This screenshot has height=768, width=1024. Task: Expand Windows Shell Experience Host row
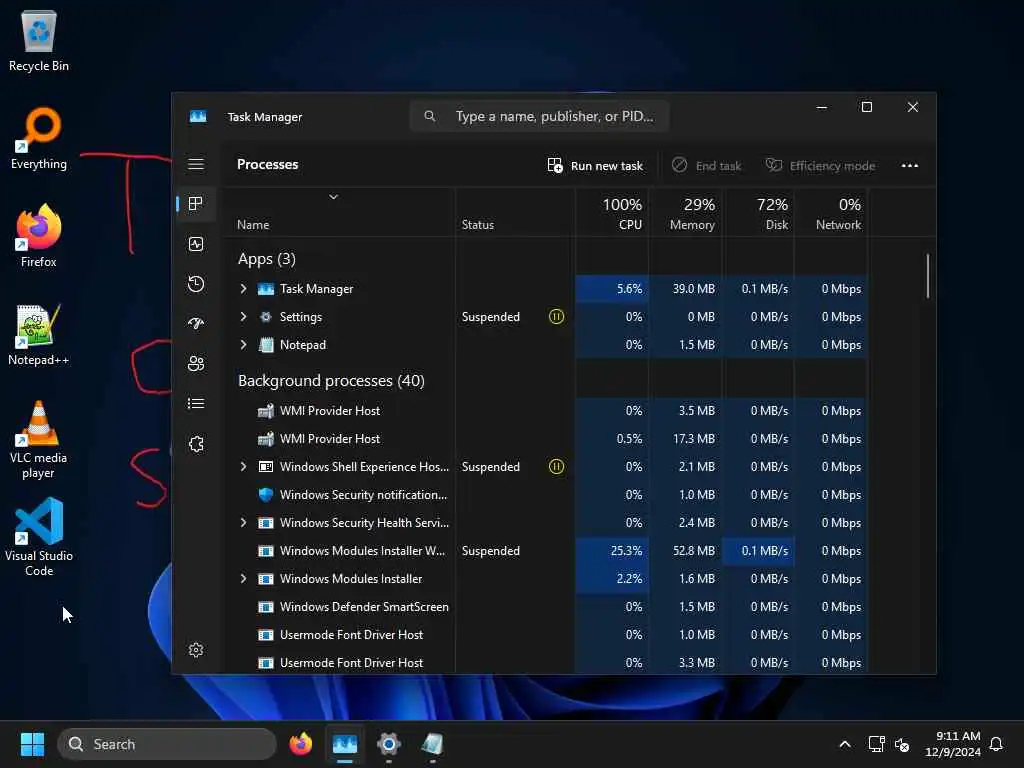click(244, 467)
